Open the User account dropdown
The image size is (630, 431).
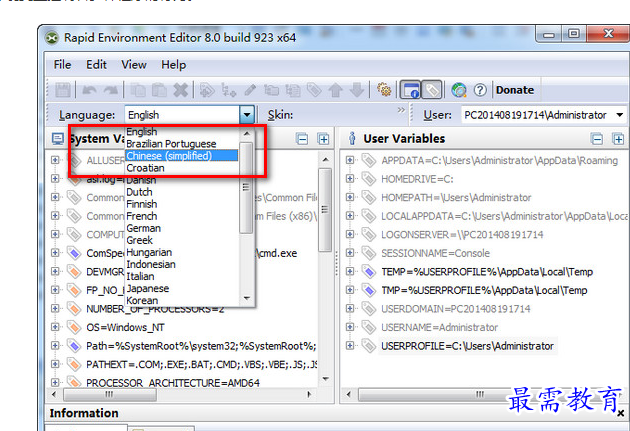click(620, 115)
